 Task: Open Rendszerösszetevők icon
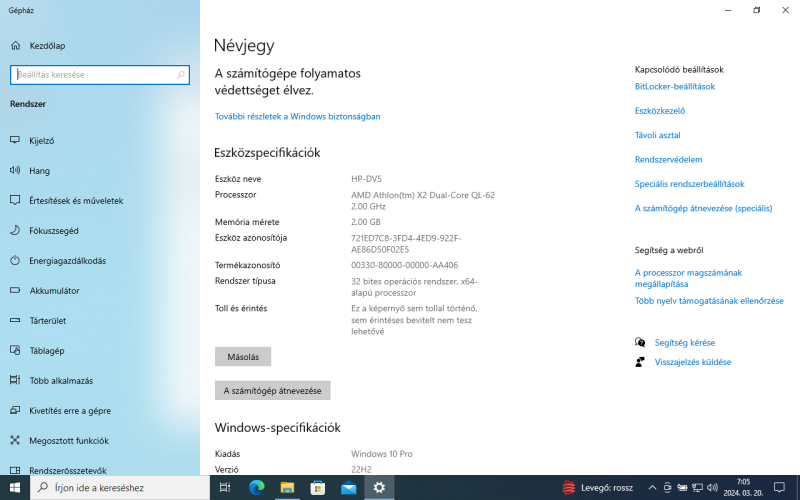[15, 470]
